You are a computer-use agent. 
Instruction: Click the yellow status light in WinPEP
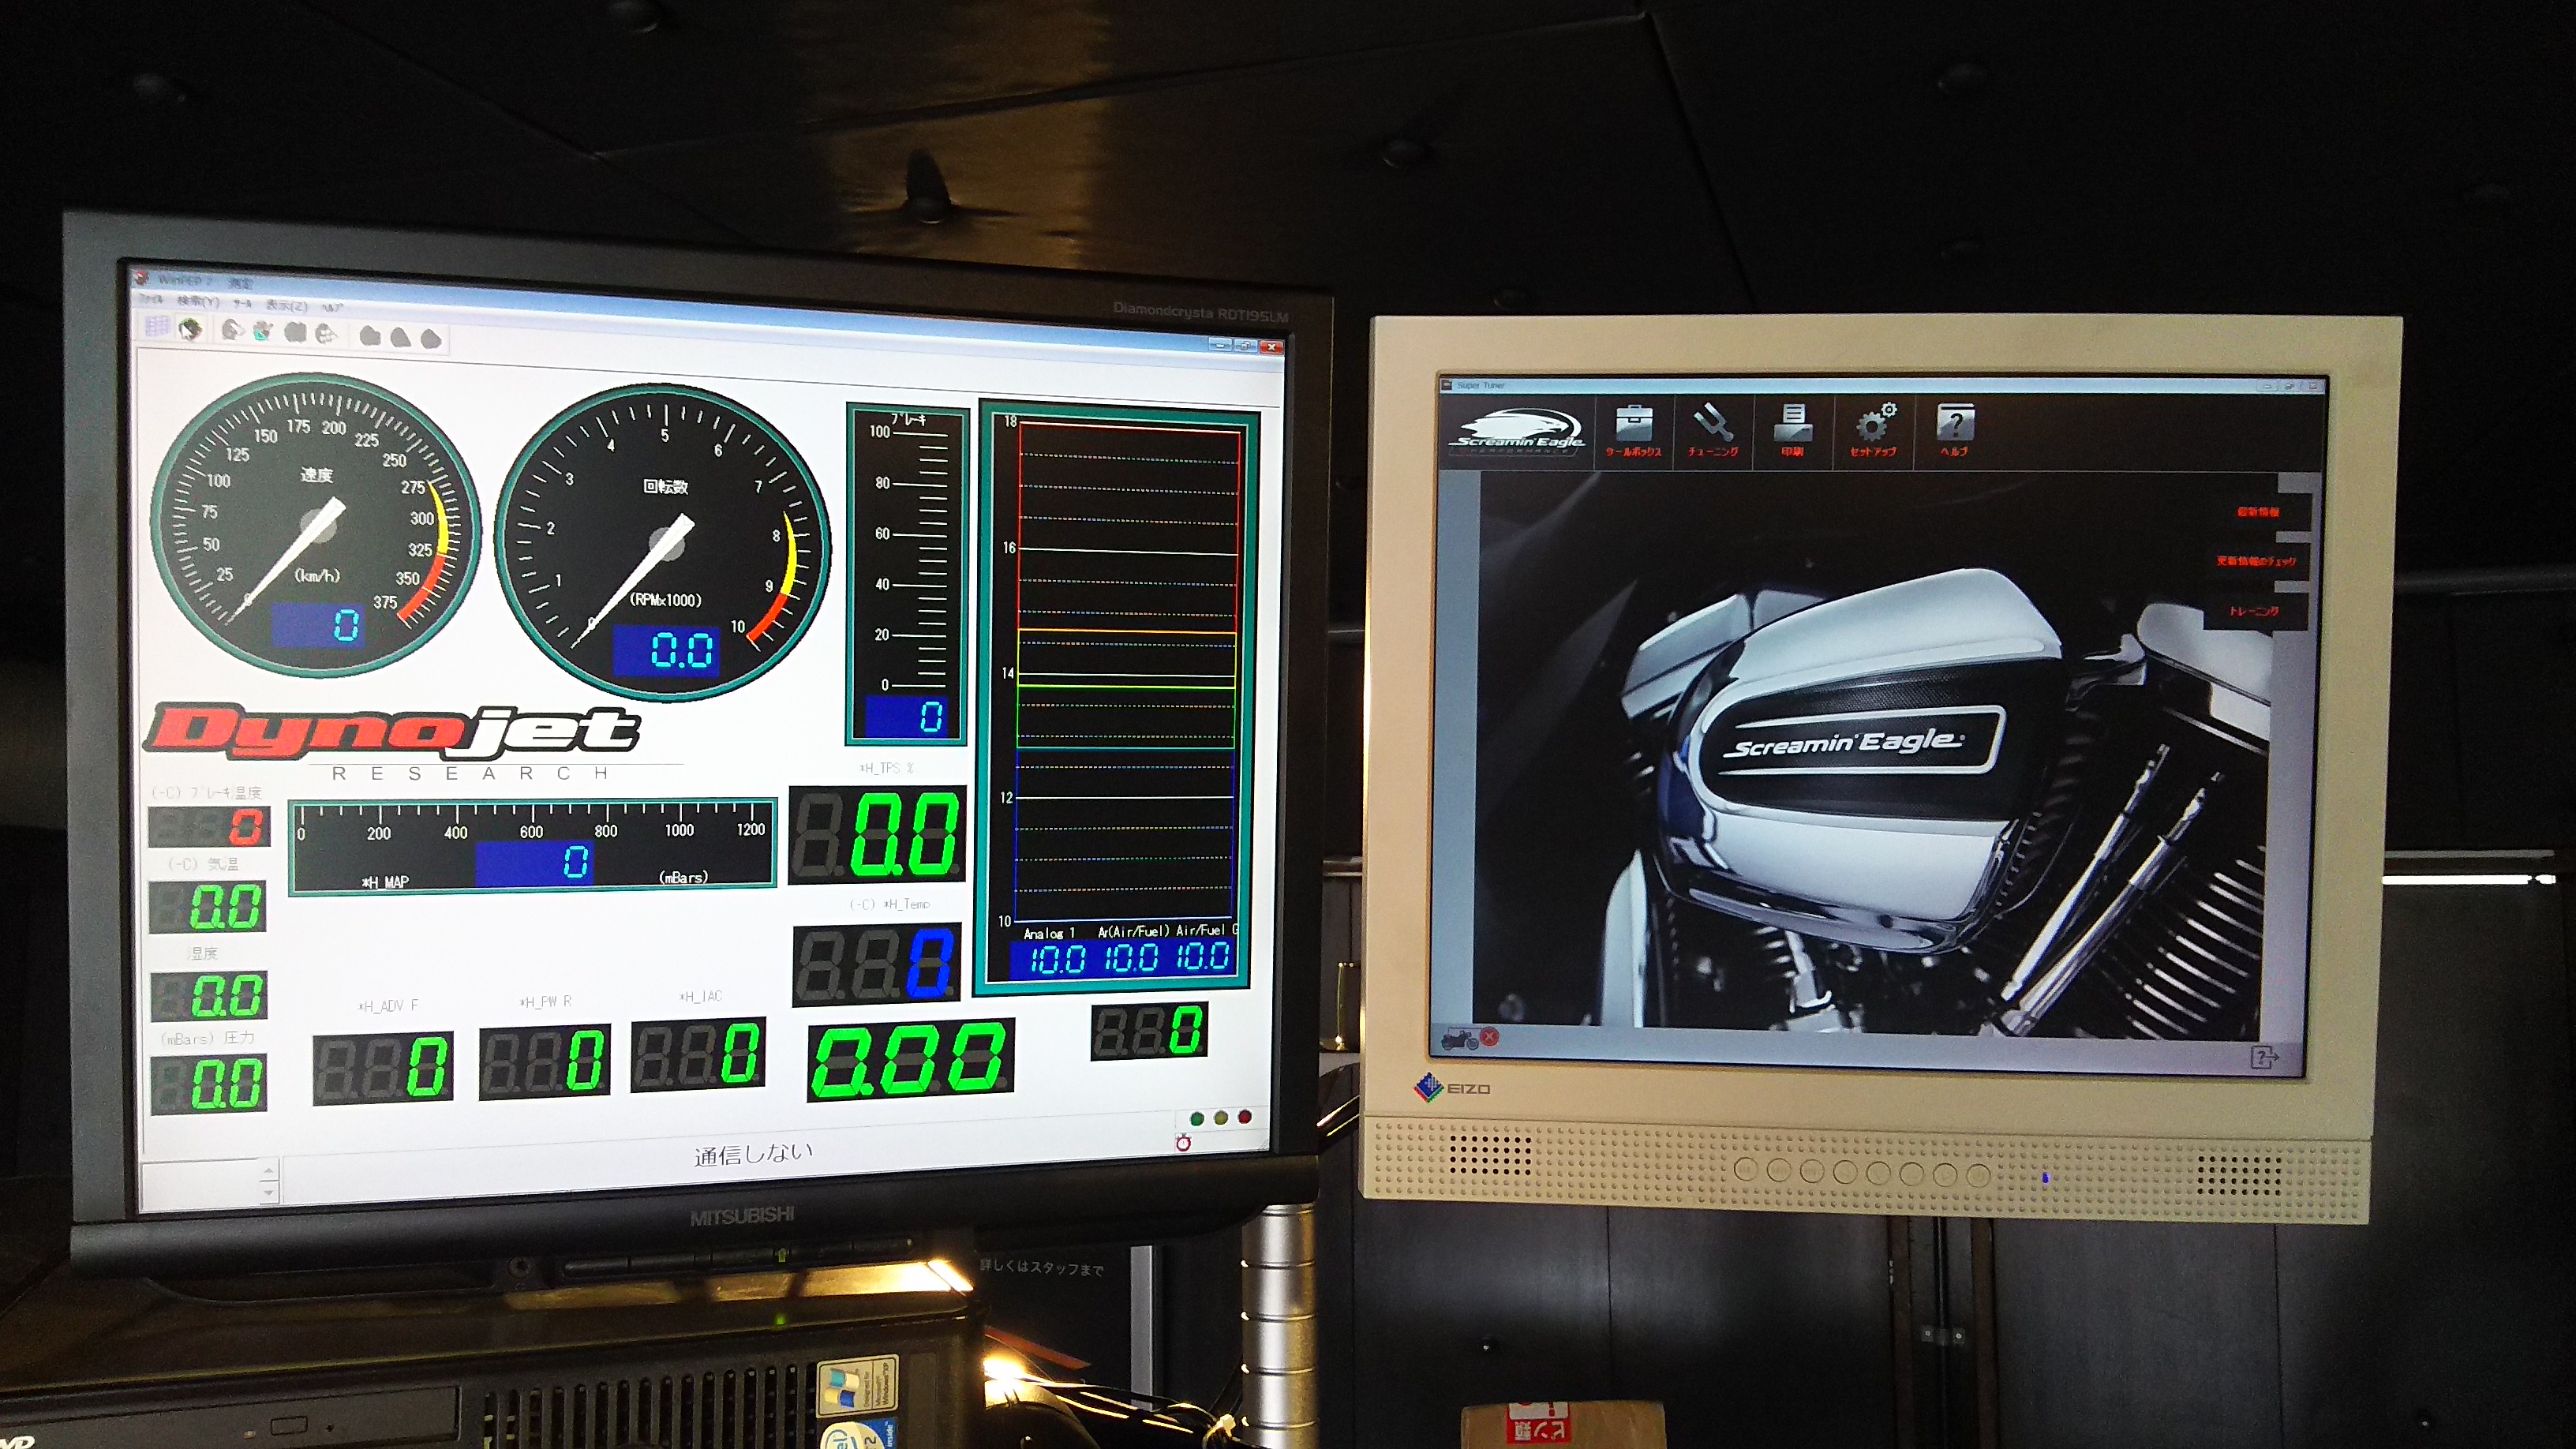click(x=1221, y=1117)
